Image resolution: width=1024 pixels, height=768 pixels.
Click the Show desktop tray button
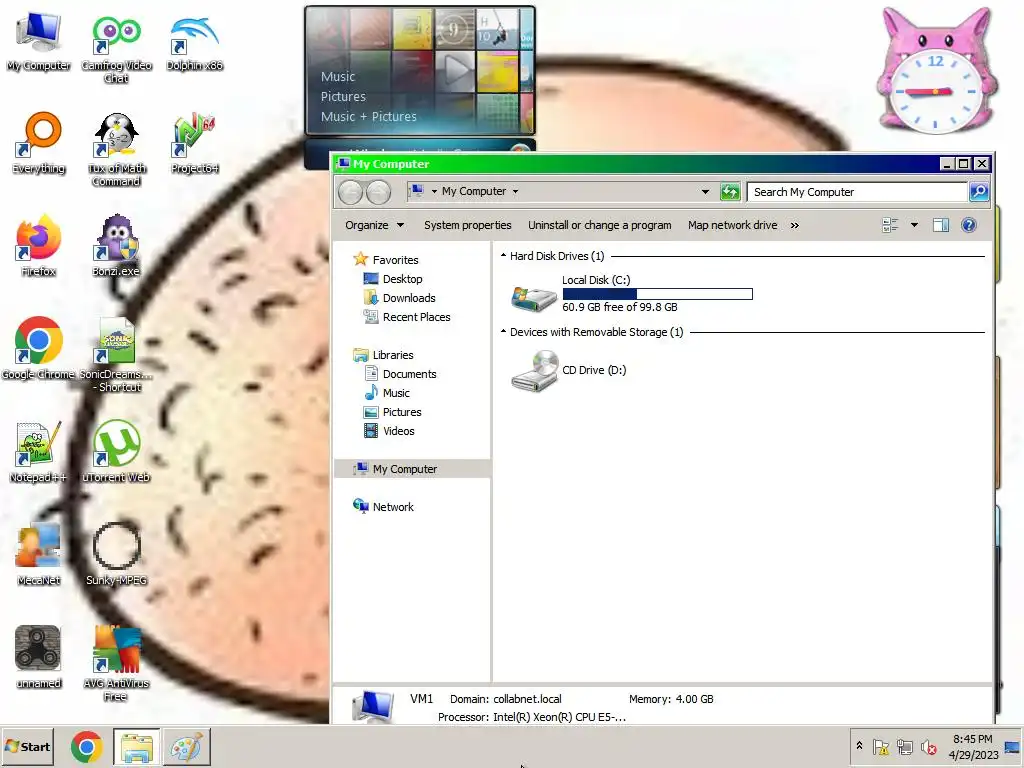(x=1012, y=747)
